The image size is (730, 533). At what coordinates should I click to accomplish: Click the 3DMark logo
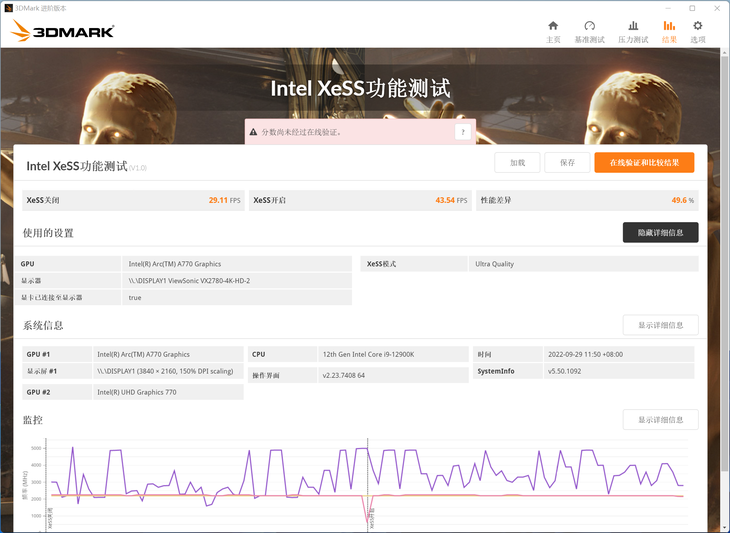pos(62,31)
